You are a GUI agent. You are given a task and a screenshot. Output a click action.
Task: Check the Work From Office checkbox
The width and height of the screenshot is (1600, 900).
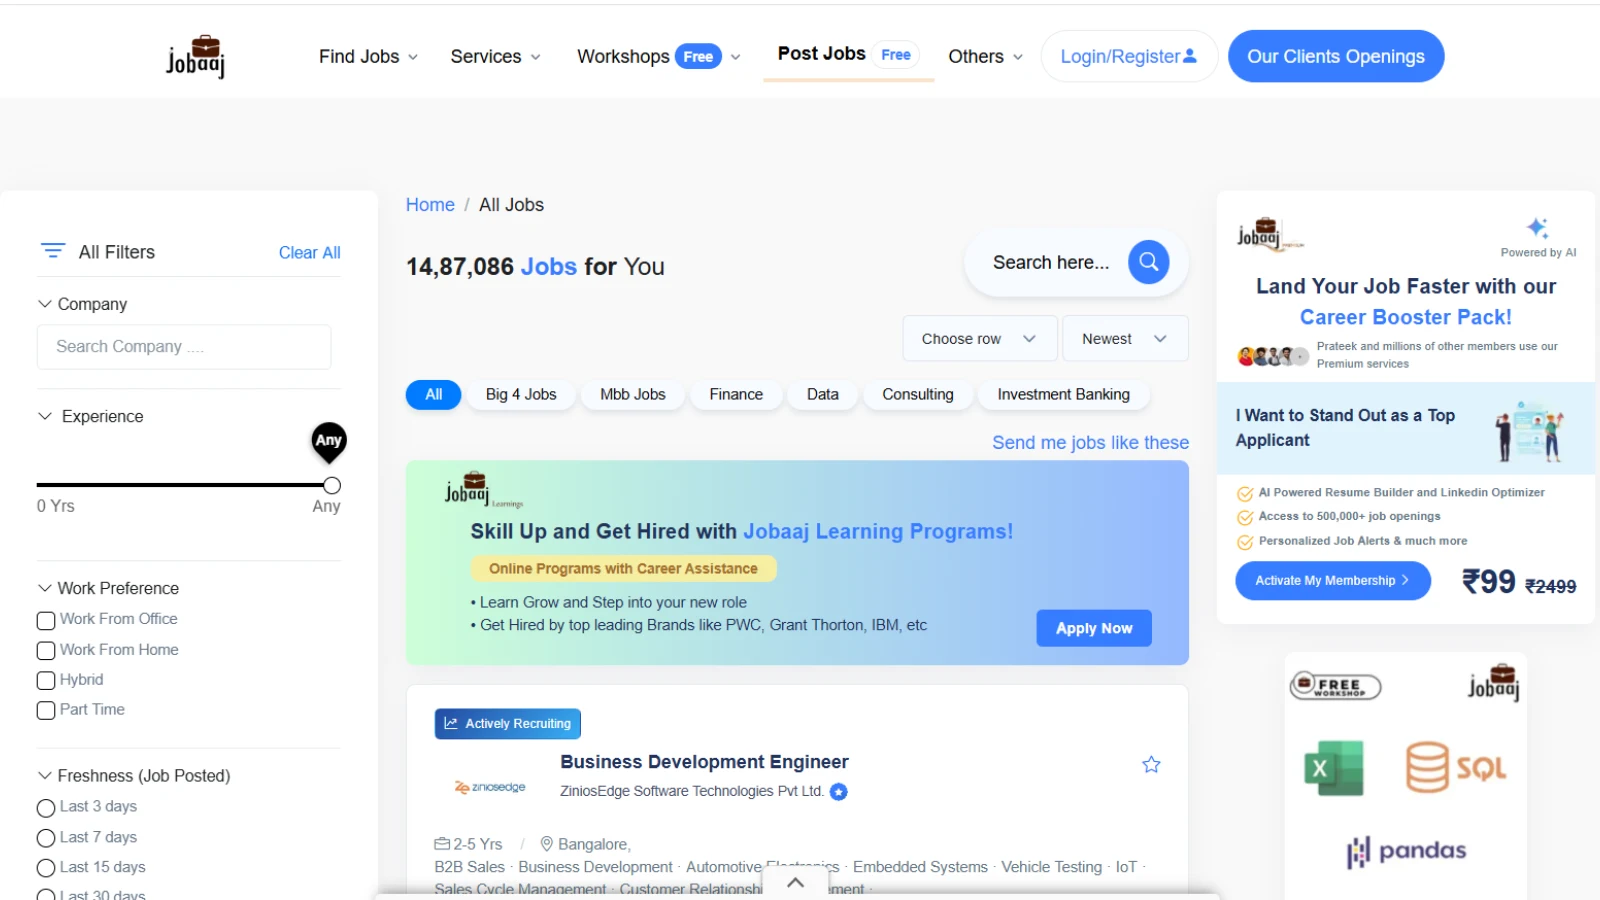tap(46, 620)
